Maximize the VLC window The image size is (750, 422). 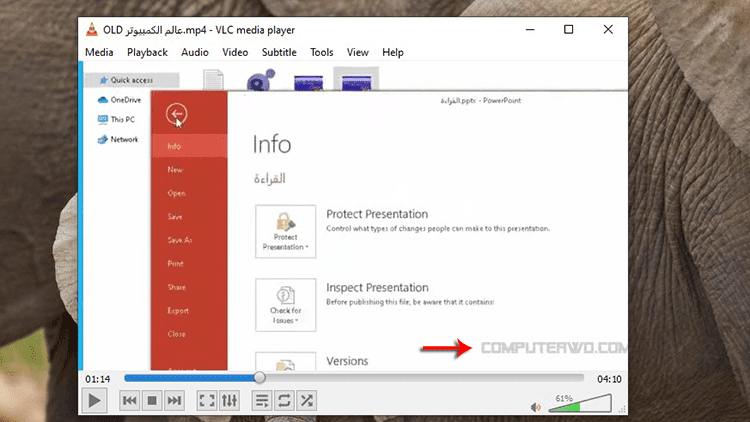[x=568, y=30]
